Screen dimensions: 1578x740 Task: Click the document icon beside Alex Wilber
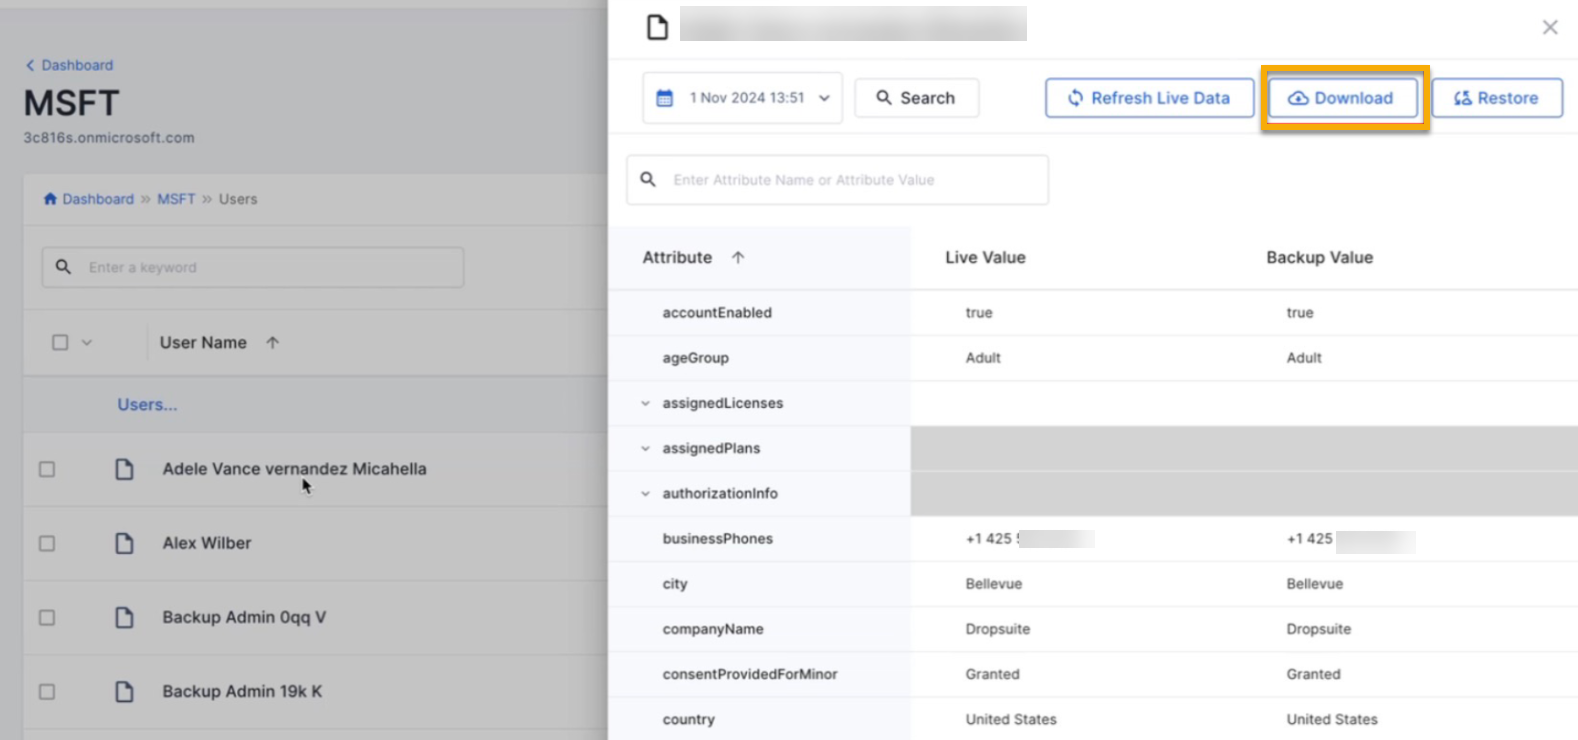pos(124,543)
